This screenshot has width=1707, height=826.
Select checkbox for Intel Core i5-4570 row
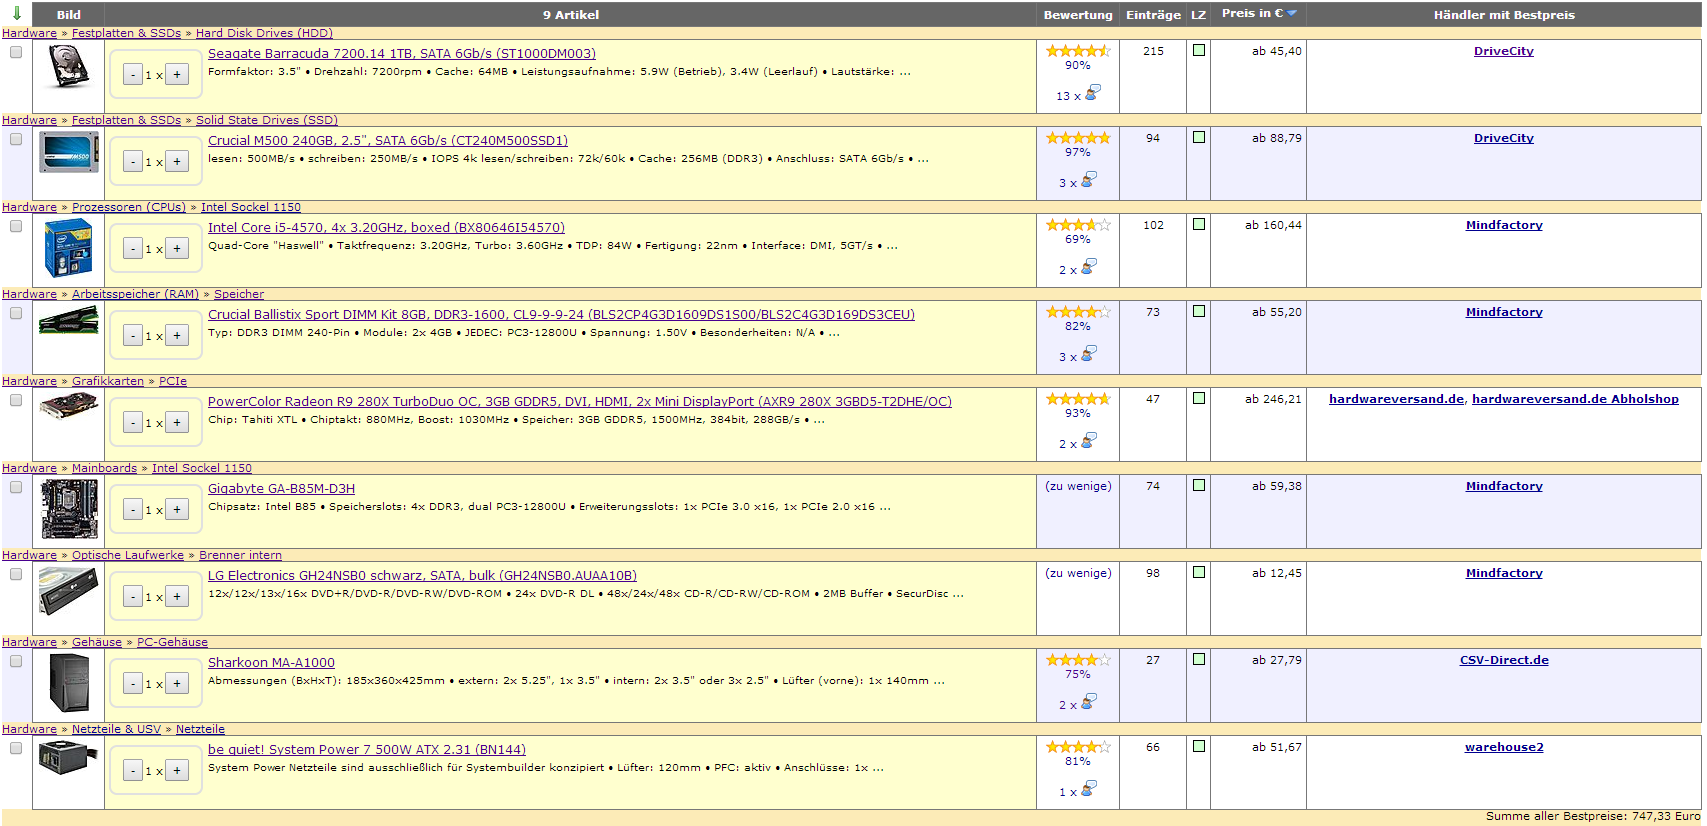[x=16, y=226]
